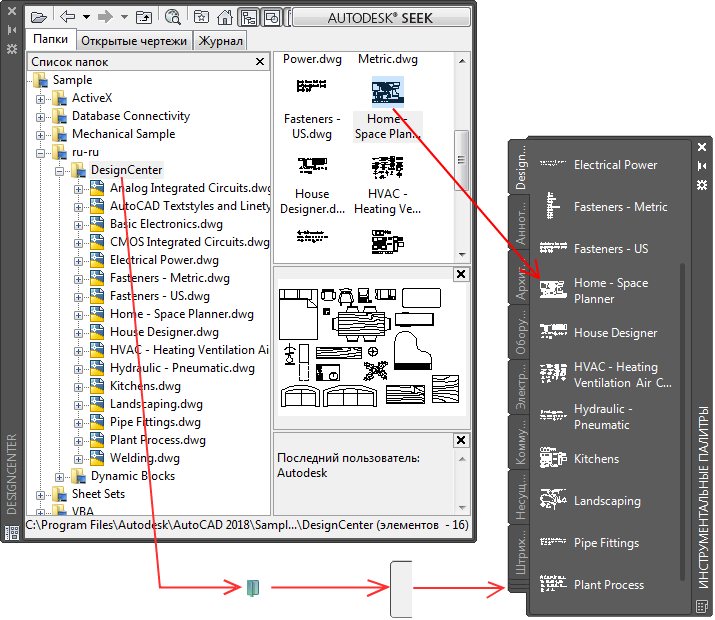Viewport: 715px width, 620px height.
Task: Select Electrical Power.dwg in tree
Action: tap(164, 260)
